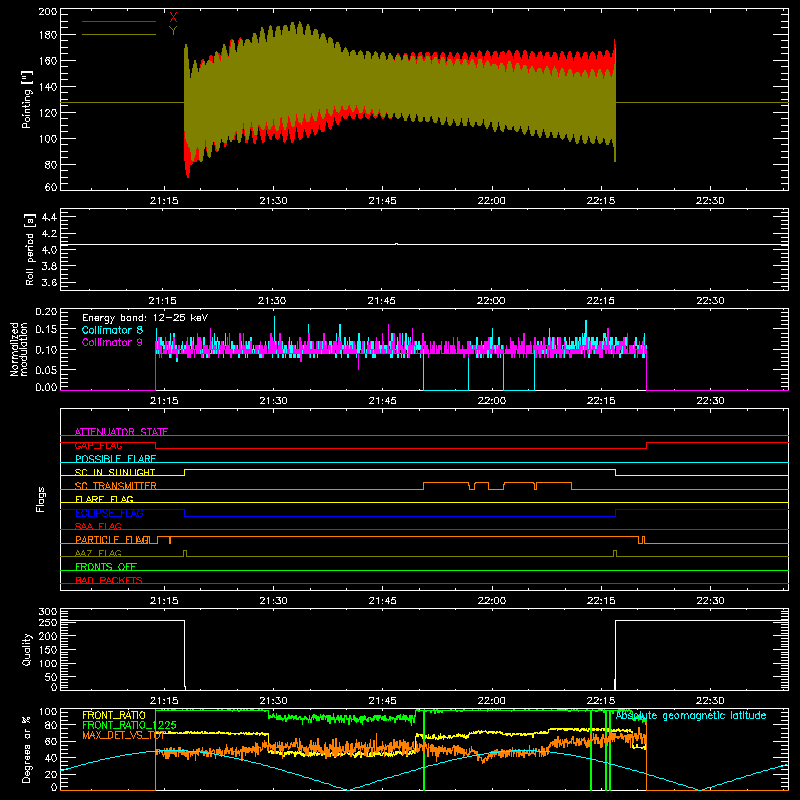800x800 pixels.
Task: Click the Flags axis title
Action: coord(41,499)
